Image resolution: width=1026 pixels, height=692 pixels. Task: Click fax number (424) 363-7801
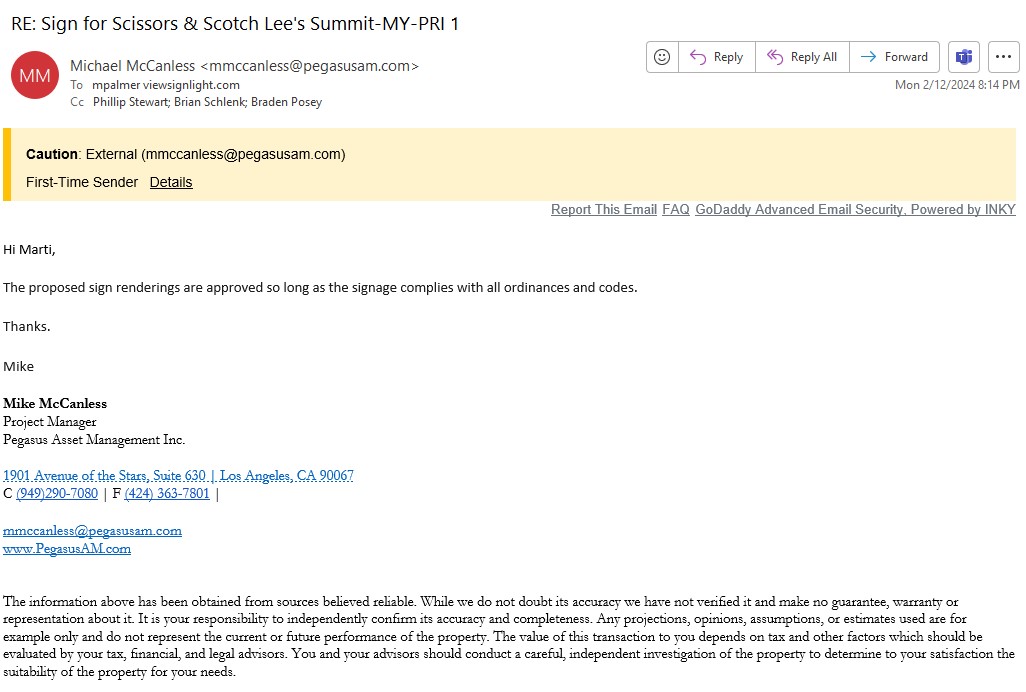click(167, 494)
